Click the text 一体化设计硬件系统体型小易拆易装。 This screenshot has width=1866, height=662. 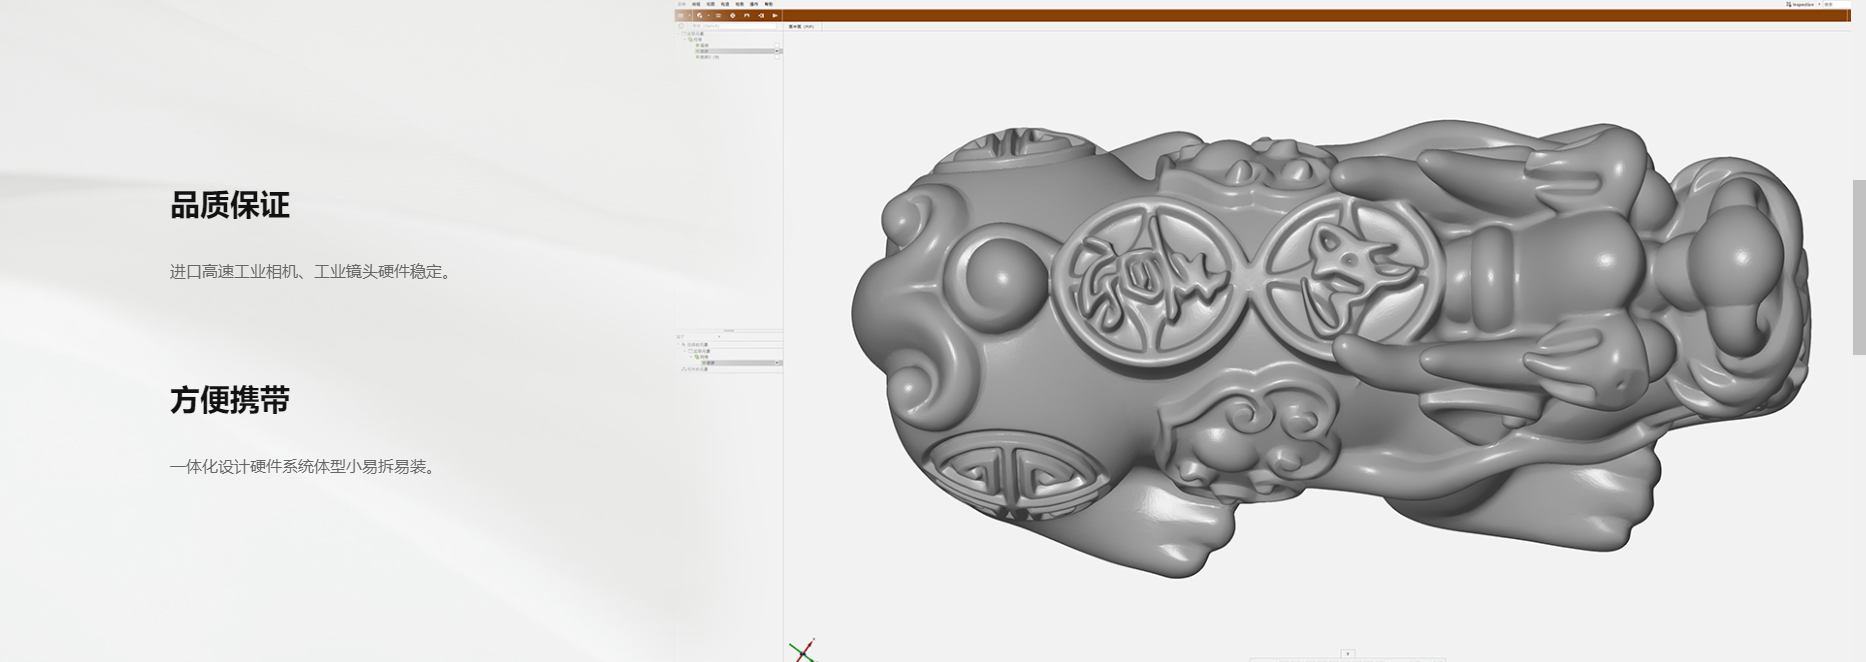tap(305, 467)
